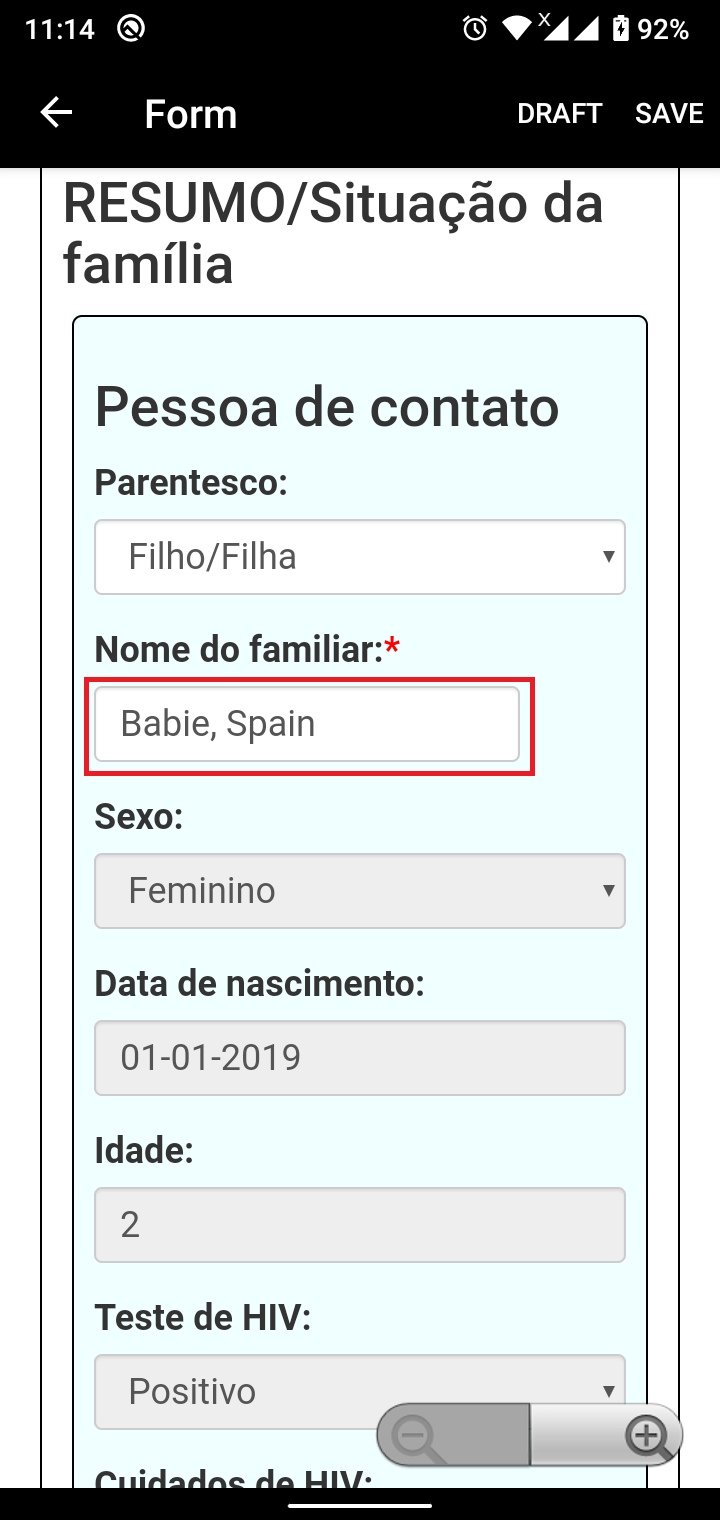Focus the Nome do familiar field
Screen dimensions: 720x1520
[x=307, y=723]
